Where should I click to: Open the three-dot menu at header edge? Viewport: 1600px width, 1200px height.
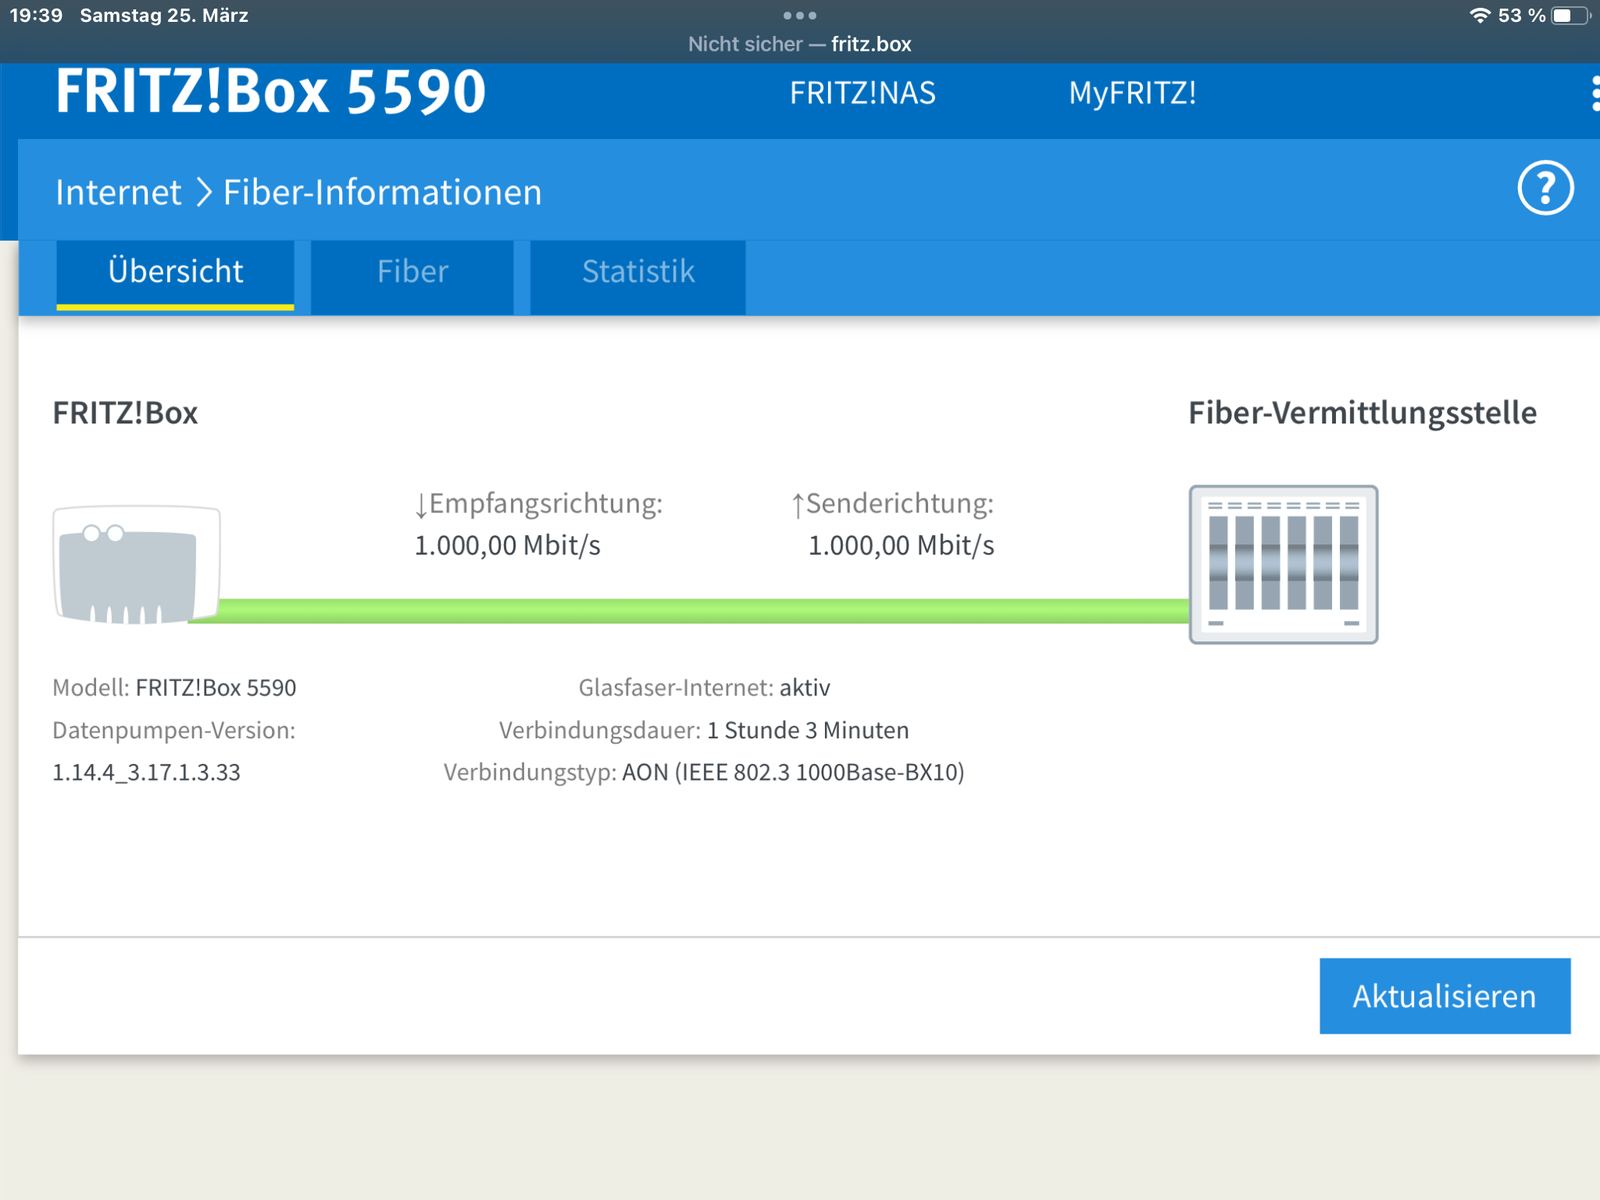pos(1594,93)
